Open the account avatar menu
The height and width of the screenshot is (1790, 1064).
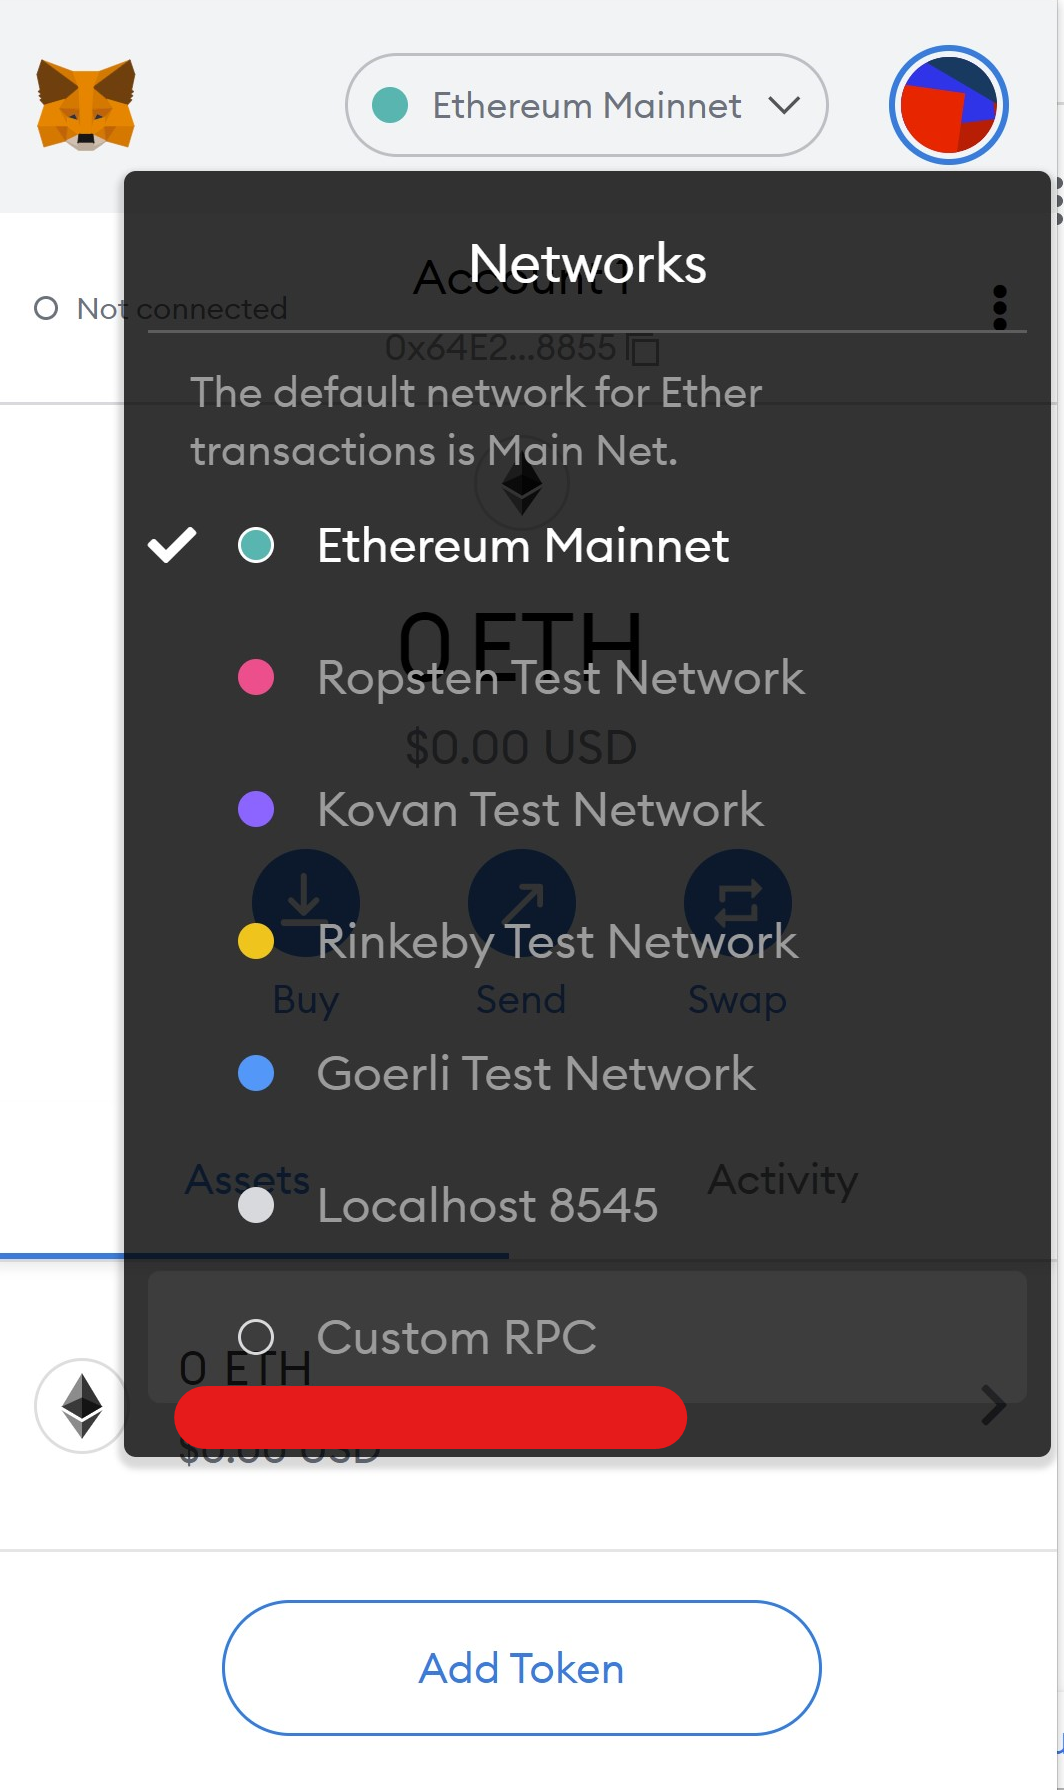tap(948, 105)
